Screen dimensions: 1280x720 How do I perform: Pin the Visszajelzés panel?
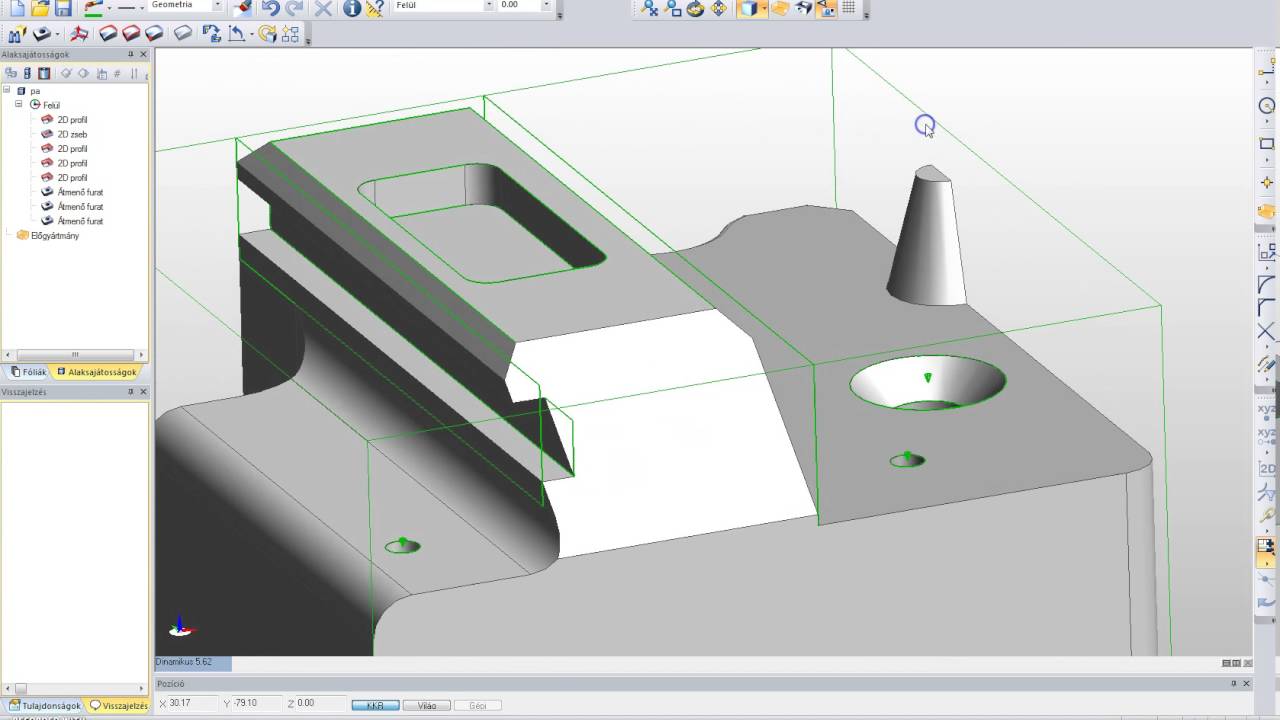[x=131, y=392]
